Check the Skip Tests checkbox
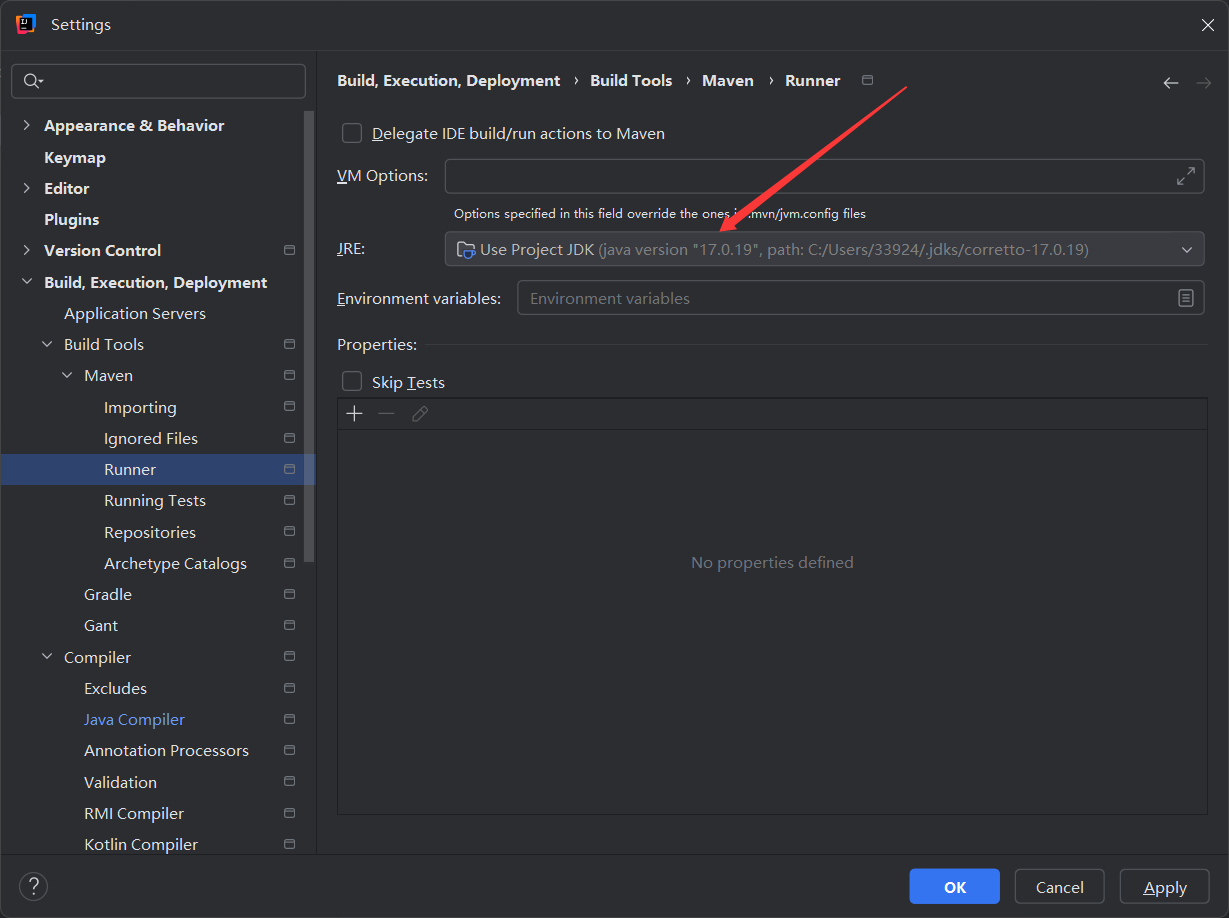1229x918 pixels. click(x=352, y=382)
